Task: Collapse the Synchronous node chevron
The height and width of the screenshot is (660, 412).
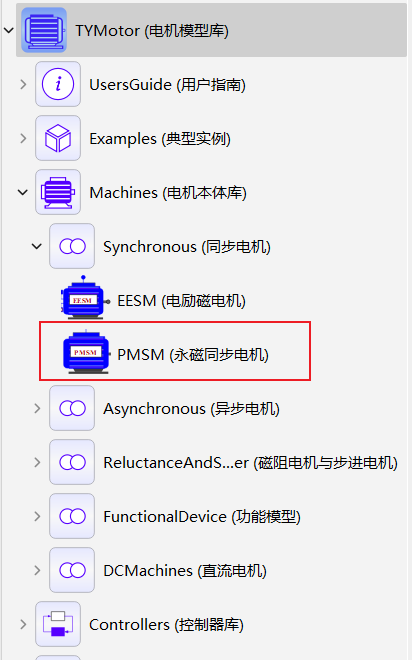Action: point(37,246)
